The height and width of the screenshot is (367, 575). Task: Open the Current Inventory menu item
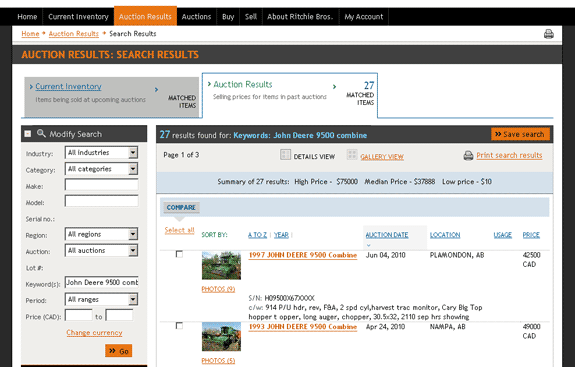click(x=78, y=16)
